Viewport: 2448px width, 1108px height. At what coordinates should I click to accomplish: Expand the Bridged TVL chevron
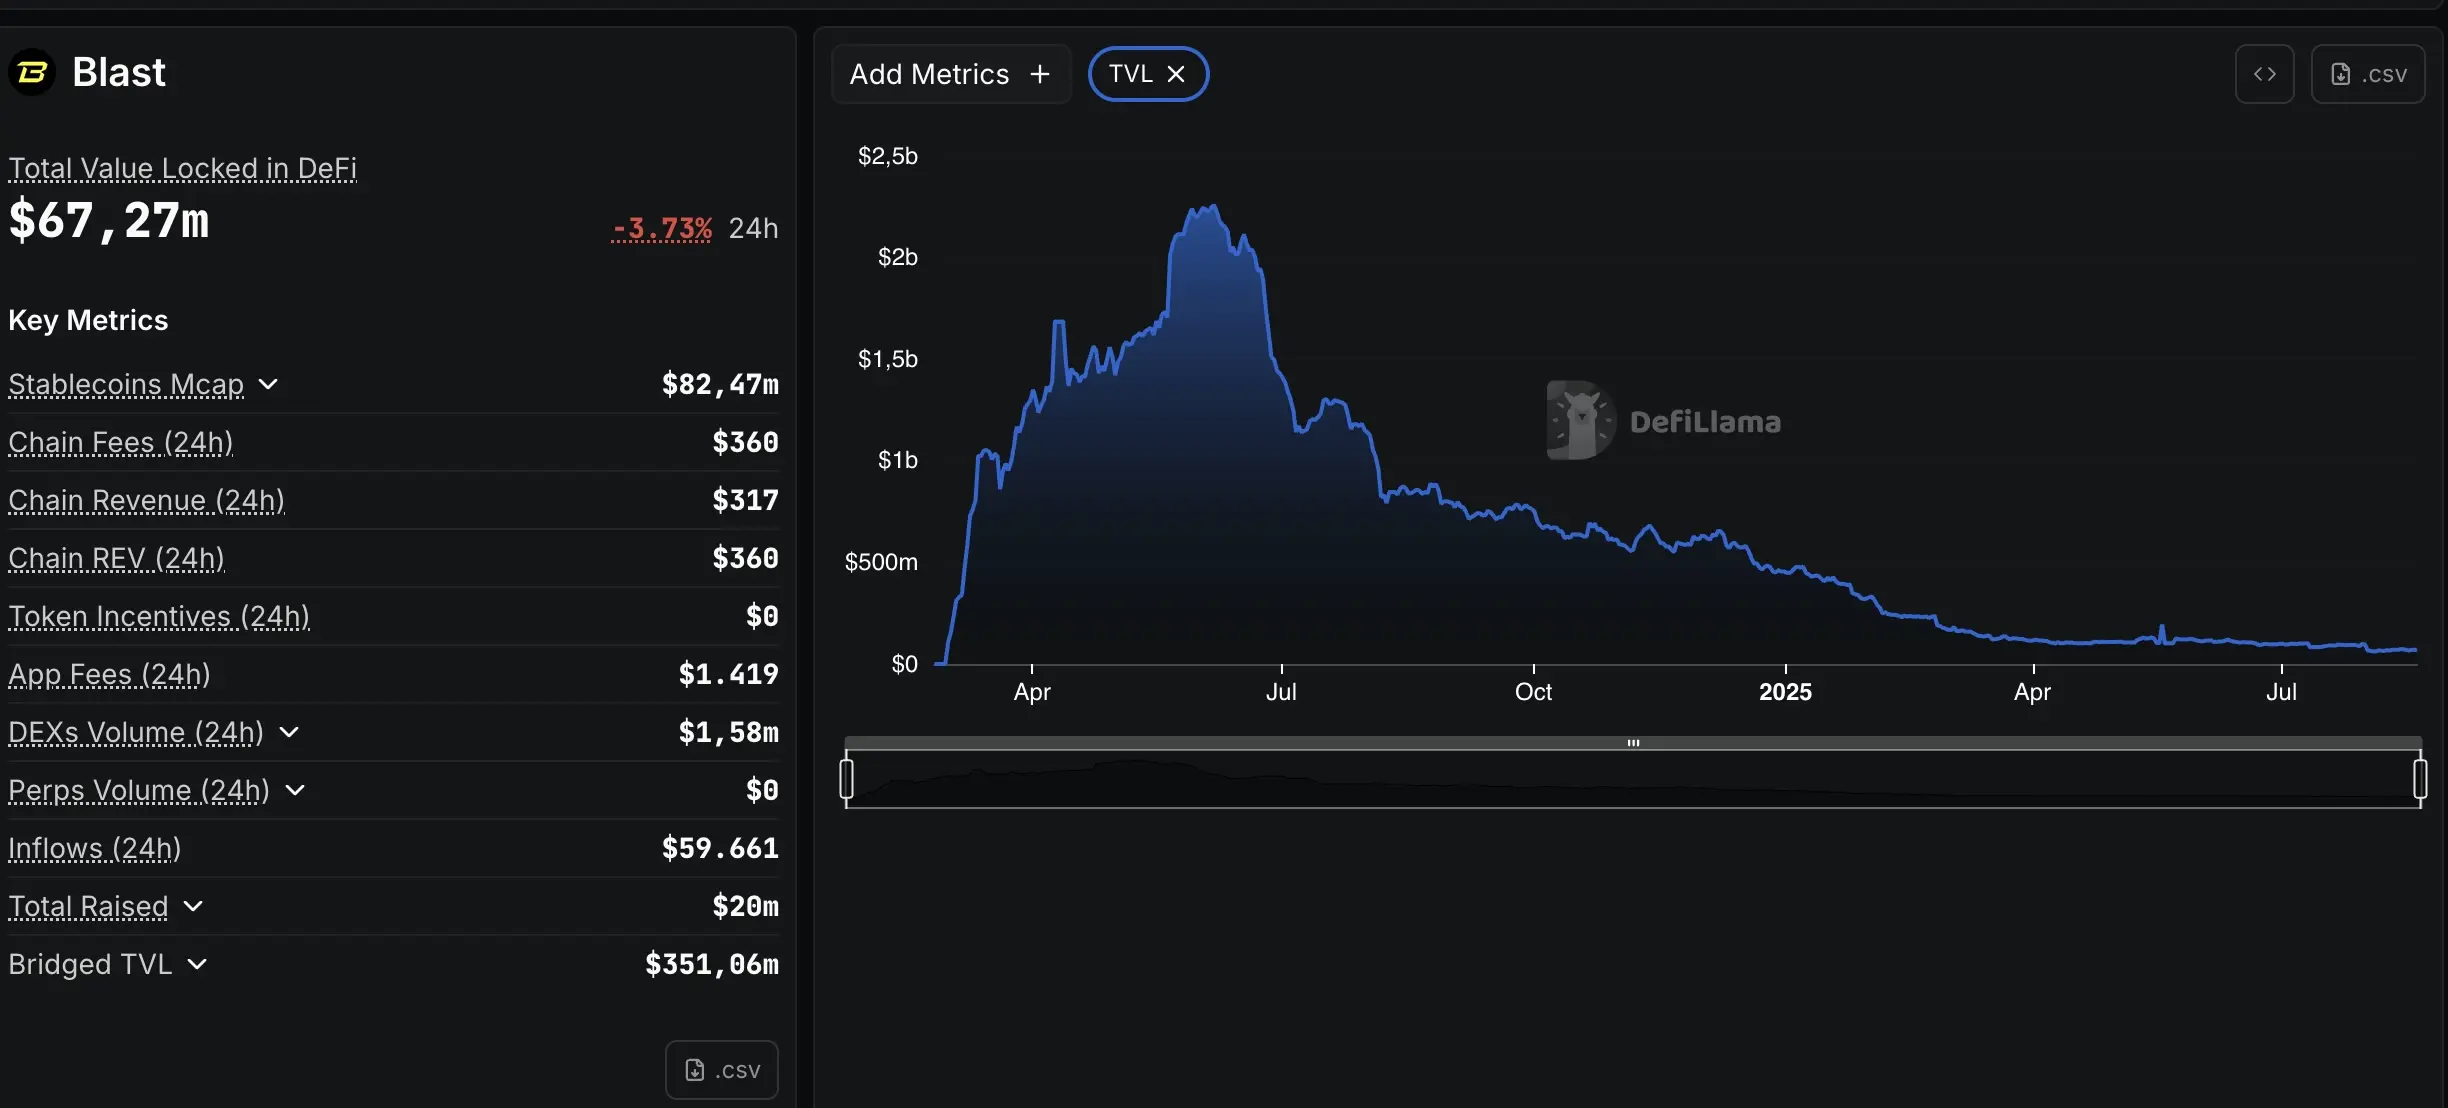click(198, 964)
